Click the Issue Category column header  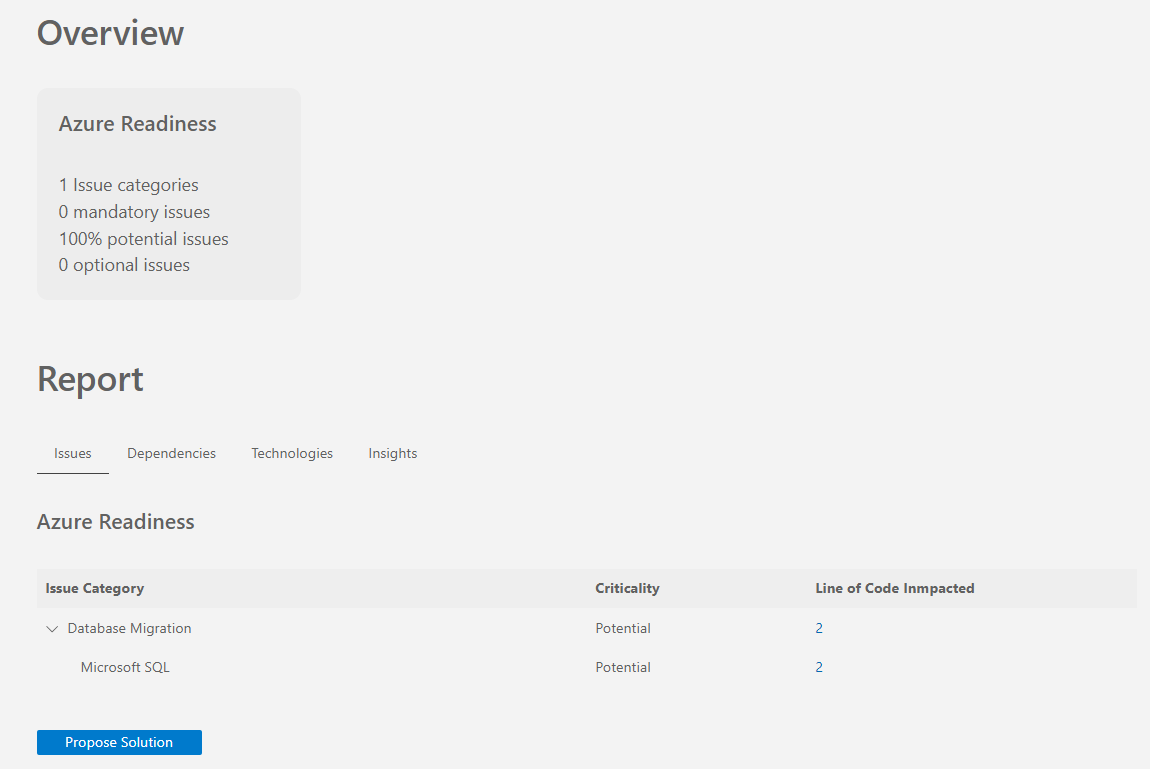[x=95, y=588]
